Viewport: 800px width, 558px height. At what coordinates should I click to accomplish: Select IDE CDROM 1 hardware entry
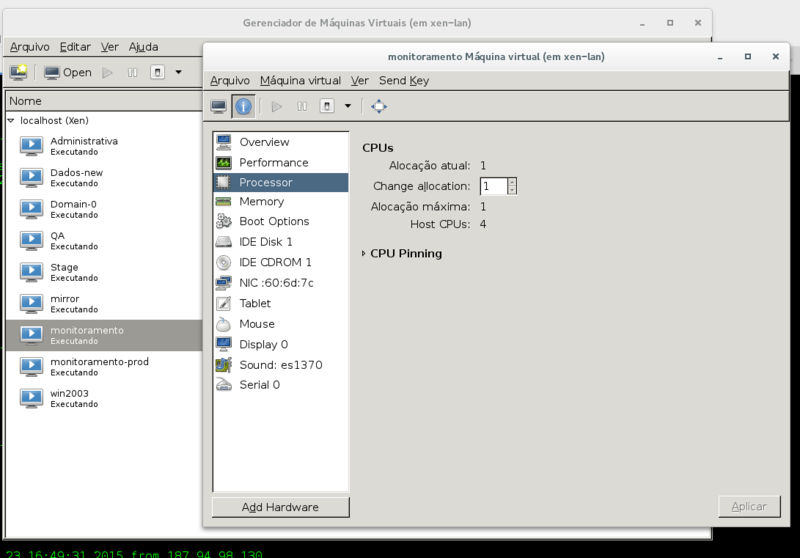[281, 262]
